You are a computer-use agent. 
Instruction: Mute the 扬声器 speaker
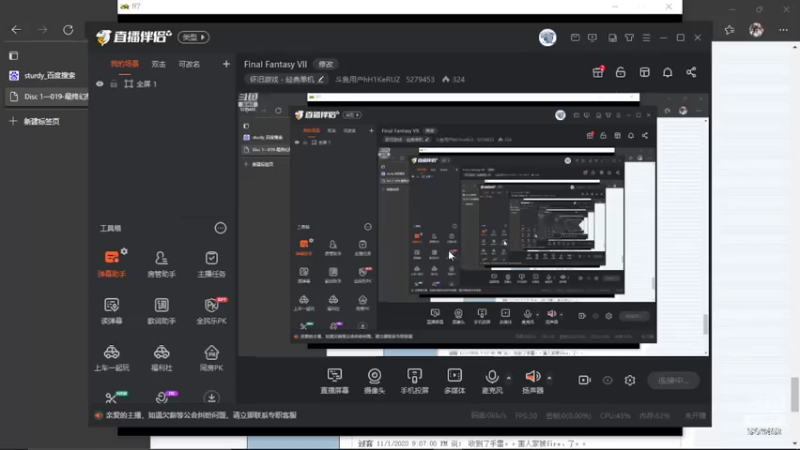[x=533, y=381]
